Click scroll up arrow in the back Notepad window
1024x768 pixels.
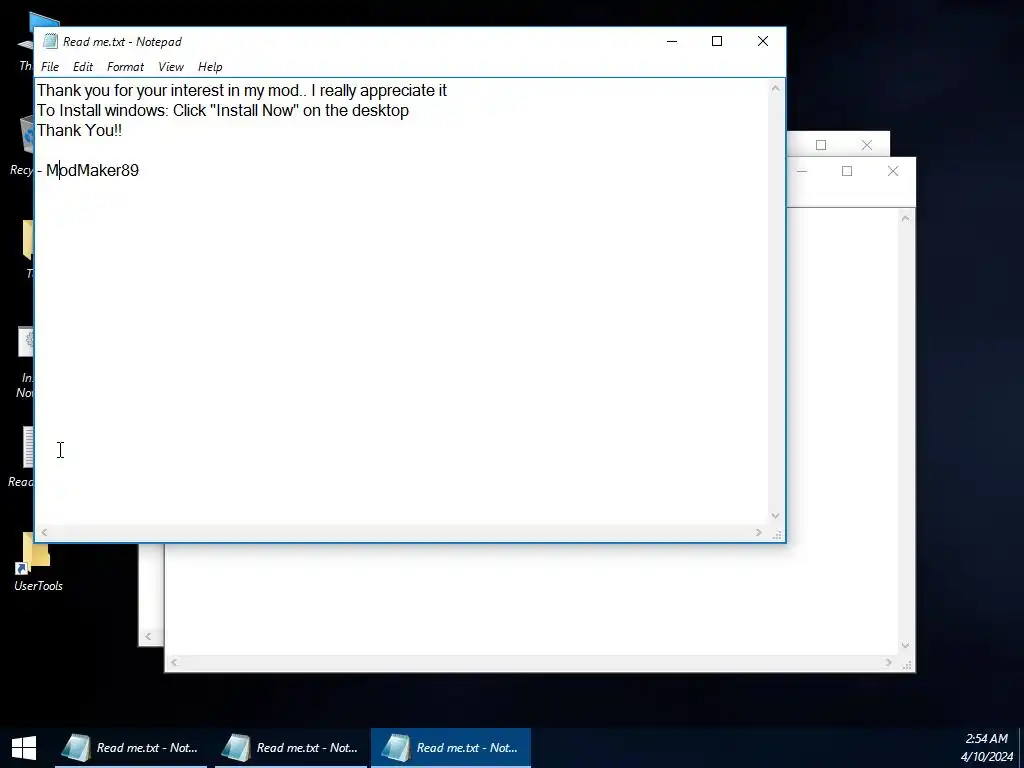click(905, 218)
